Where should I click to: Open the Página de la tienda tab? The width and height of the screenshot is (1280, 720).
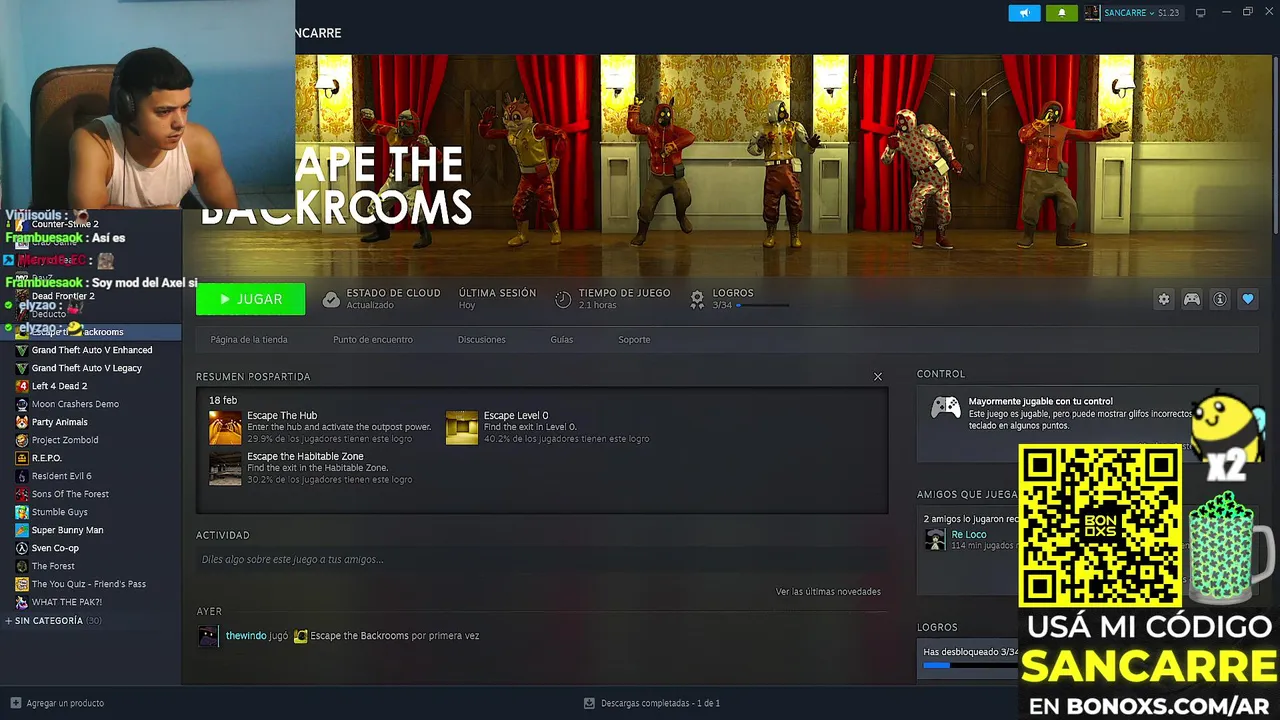(249, 340)
